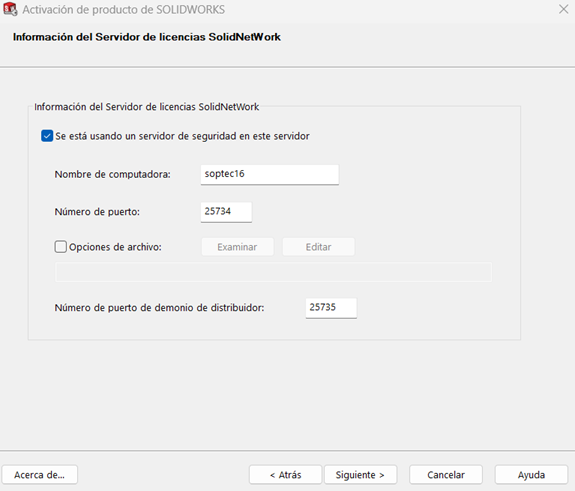This screenshot has width=575, height=491.
Task: Continue with the Siguiente button
Action: pyautogui.click(x=360, y=475)
